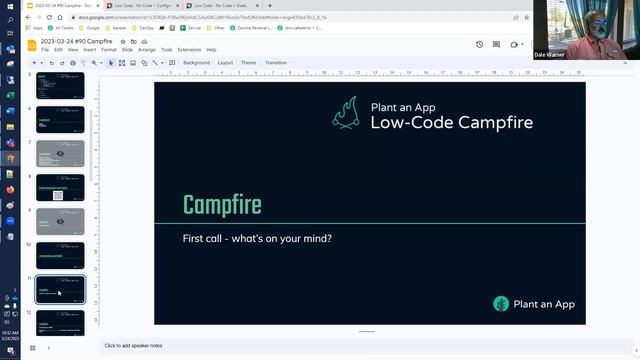Click the Background button
The height and width of the screenshot is (360, 640).
196,63
